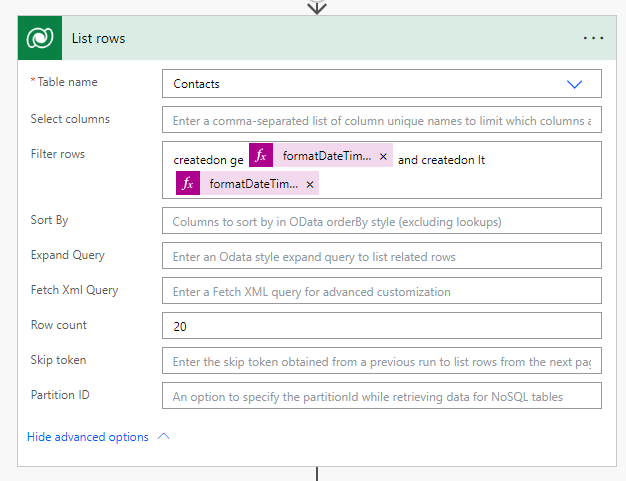
Task: Remove the second formatDateTime expression token
Action: coord(310,185)
